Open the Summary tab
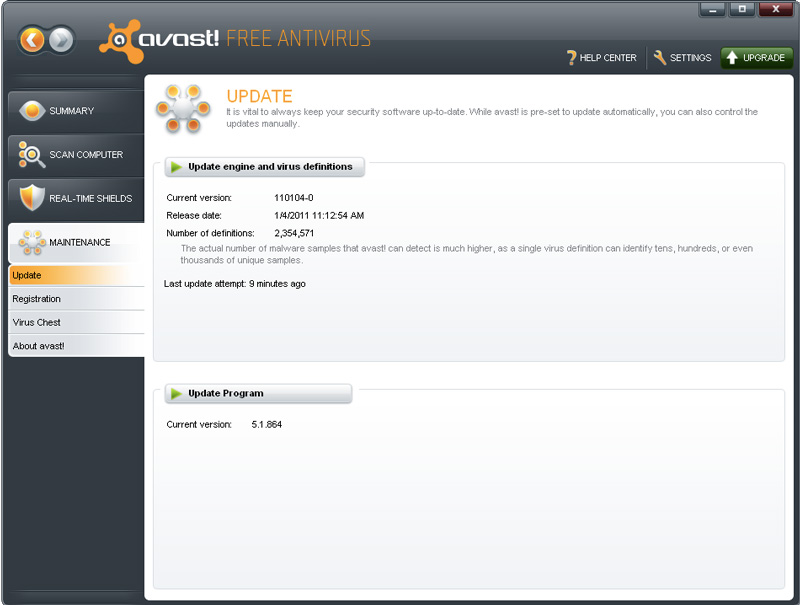The image size is (800, 605). tap(76, 111)
